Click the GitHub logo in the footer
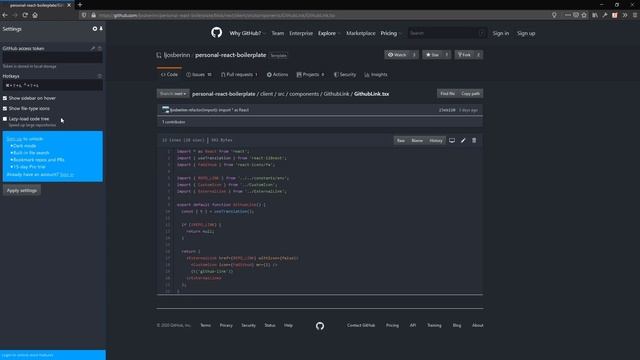The width and height of the screenshot is (640, 360). point(320,326)
